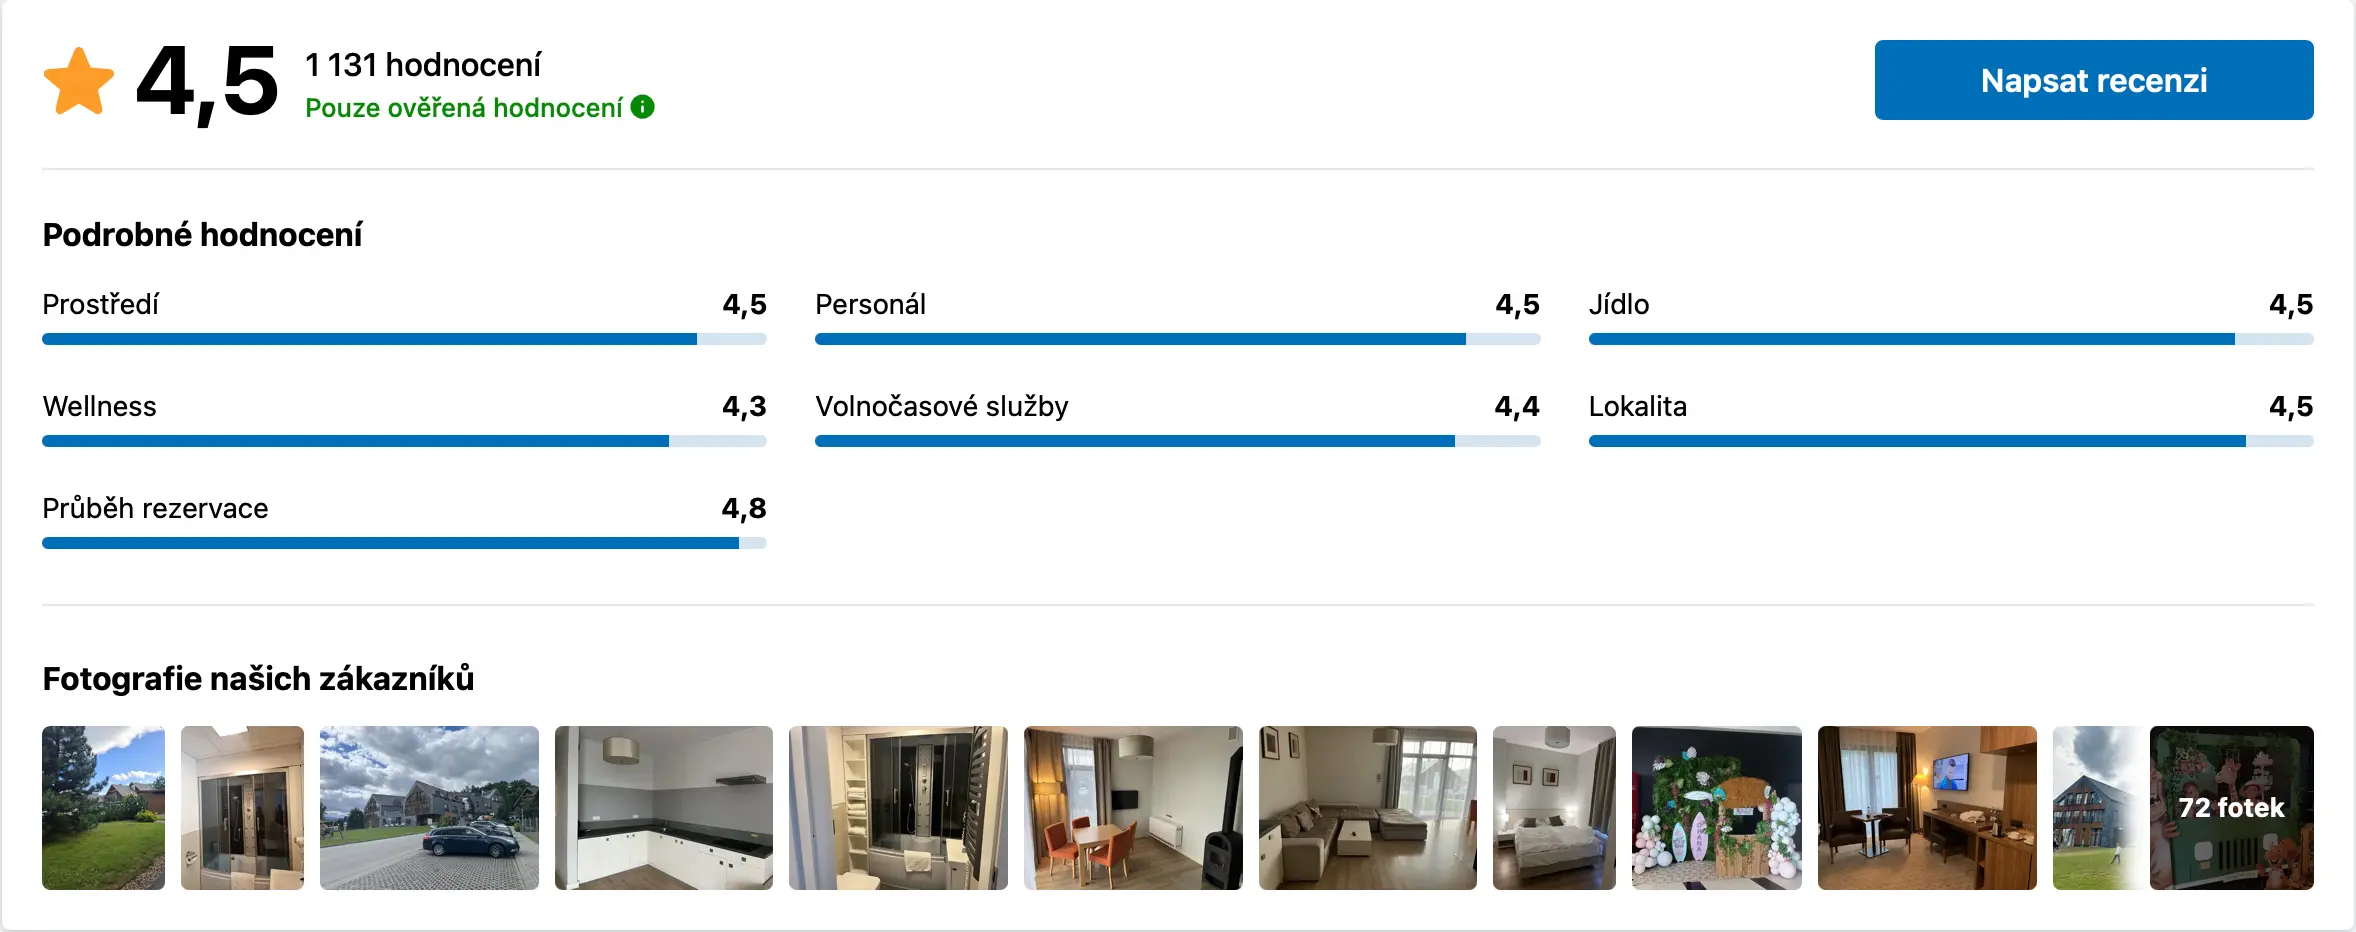Viewport: 2356px width, 932px height.
Task: Open the bedroom with white bed photo
Action: click(x=1554, y=808)
